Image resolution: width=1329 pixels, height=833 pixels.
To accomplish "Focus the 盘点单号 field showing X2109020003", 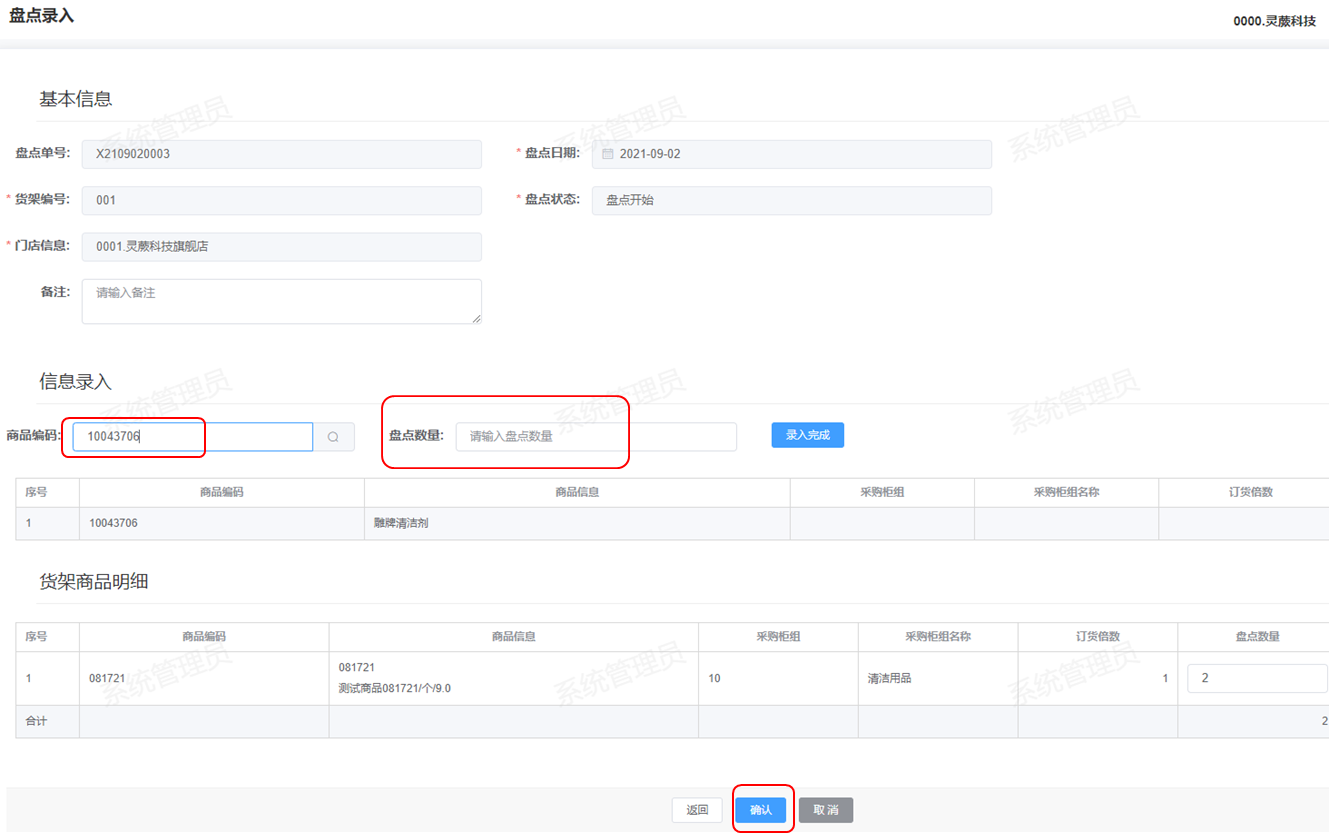I will pyautogui.click(x=282, y=154).
